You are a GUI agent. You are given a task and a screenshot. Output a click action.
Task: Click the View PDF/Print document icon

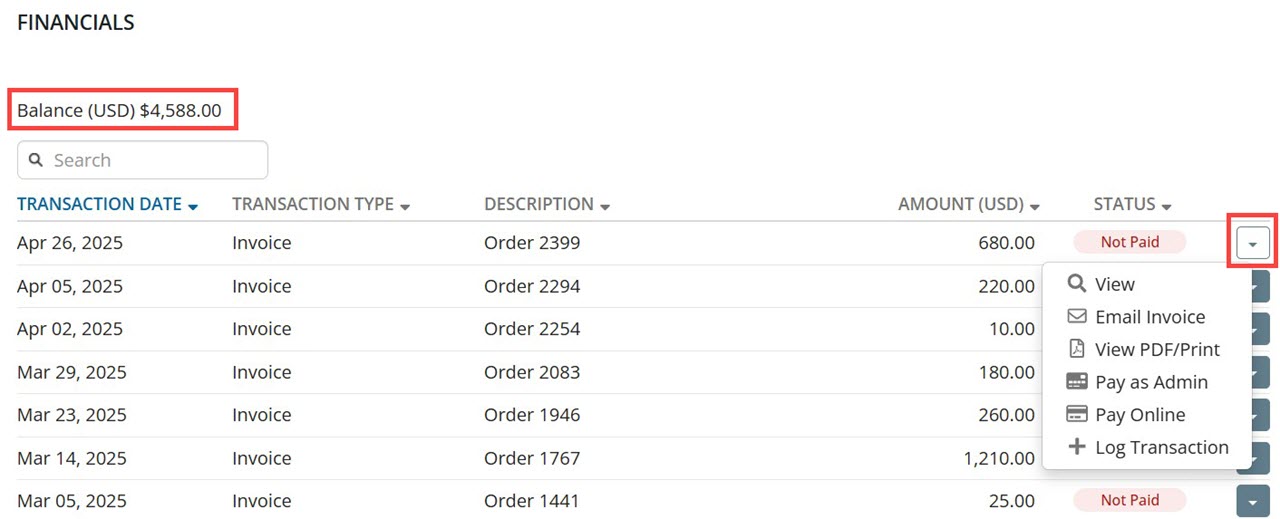click(1077, 349)
